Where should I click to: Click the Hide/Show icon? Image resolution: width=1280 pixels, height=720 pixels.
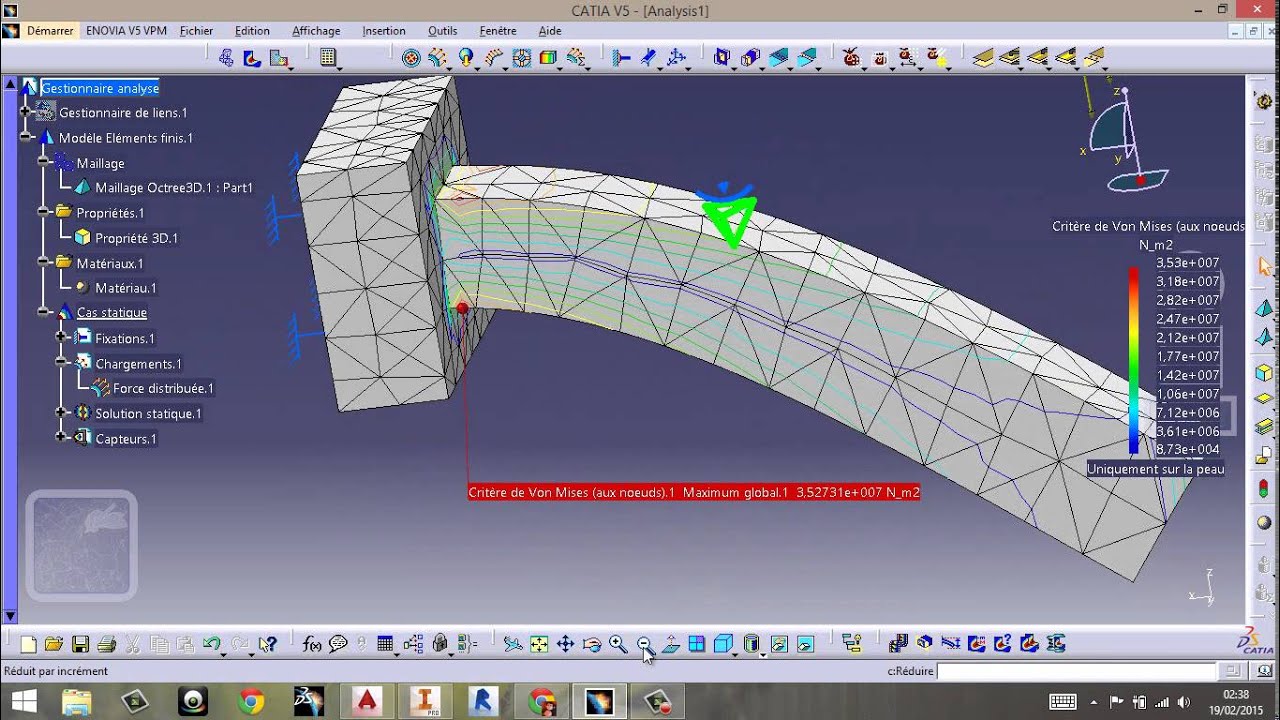[x=779, y=645]
